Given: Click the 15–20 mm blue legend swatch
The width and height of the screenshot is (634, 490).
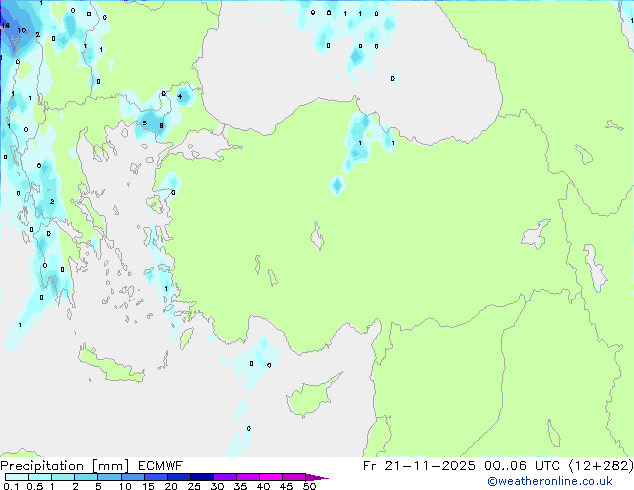Looking at the screenshot, I should (156, 477).
